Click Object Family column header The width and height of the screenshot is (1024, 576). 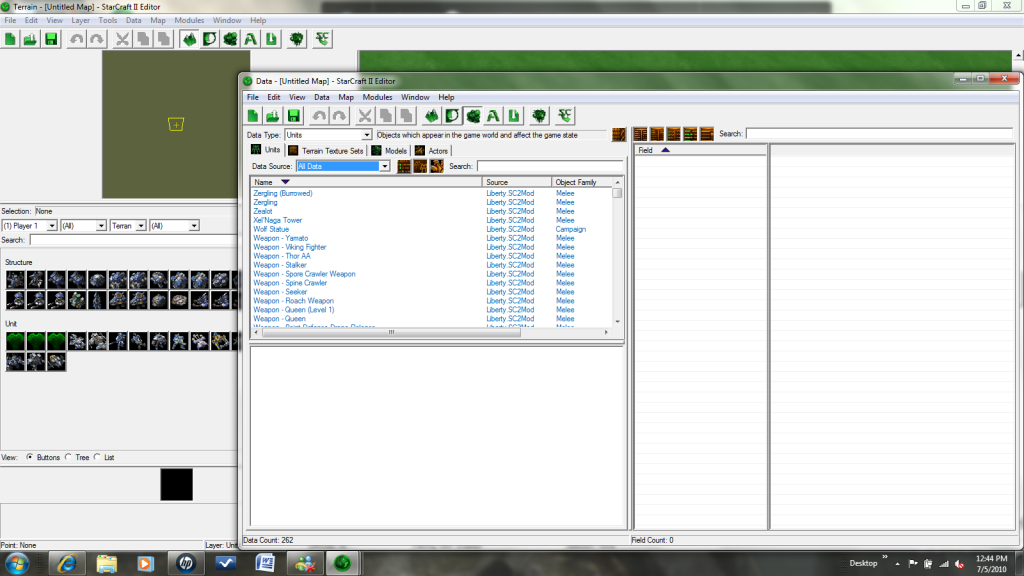[582, 182]
